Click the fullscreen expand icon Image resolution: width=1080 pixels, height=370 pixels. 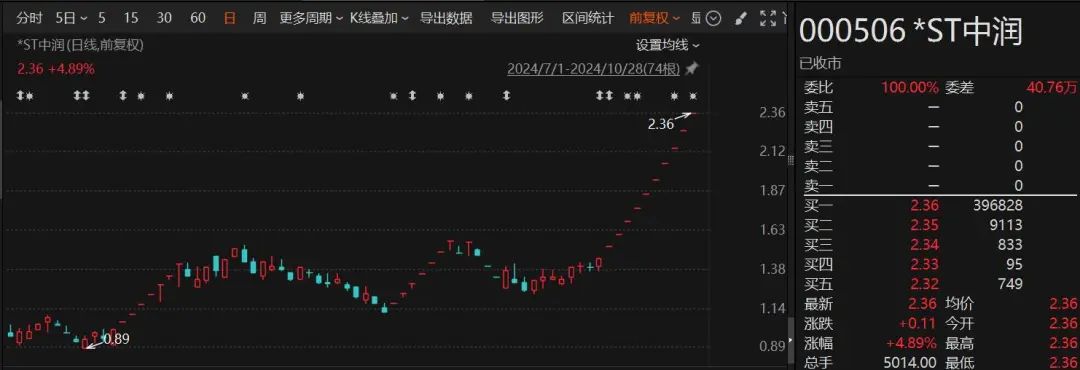[768, 19]
